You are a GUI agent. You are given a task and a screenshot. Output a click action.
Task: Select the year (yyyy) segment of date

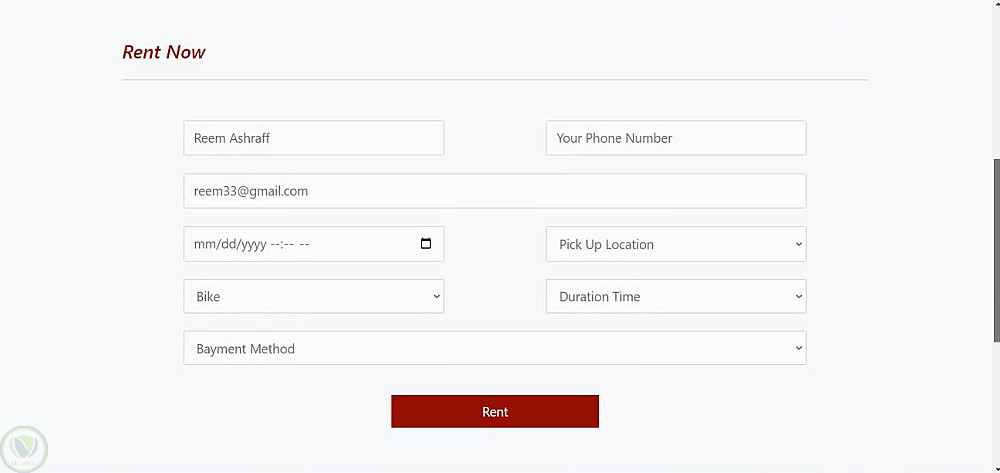(252, 244)
